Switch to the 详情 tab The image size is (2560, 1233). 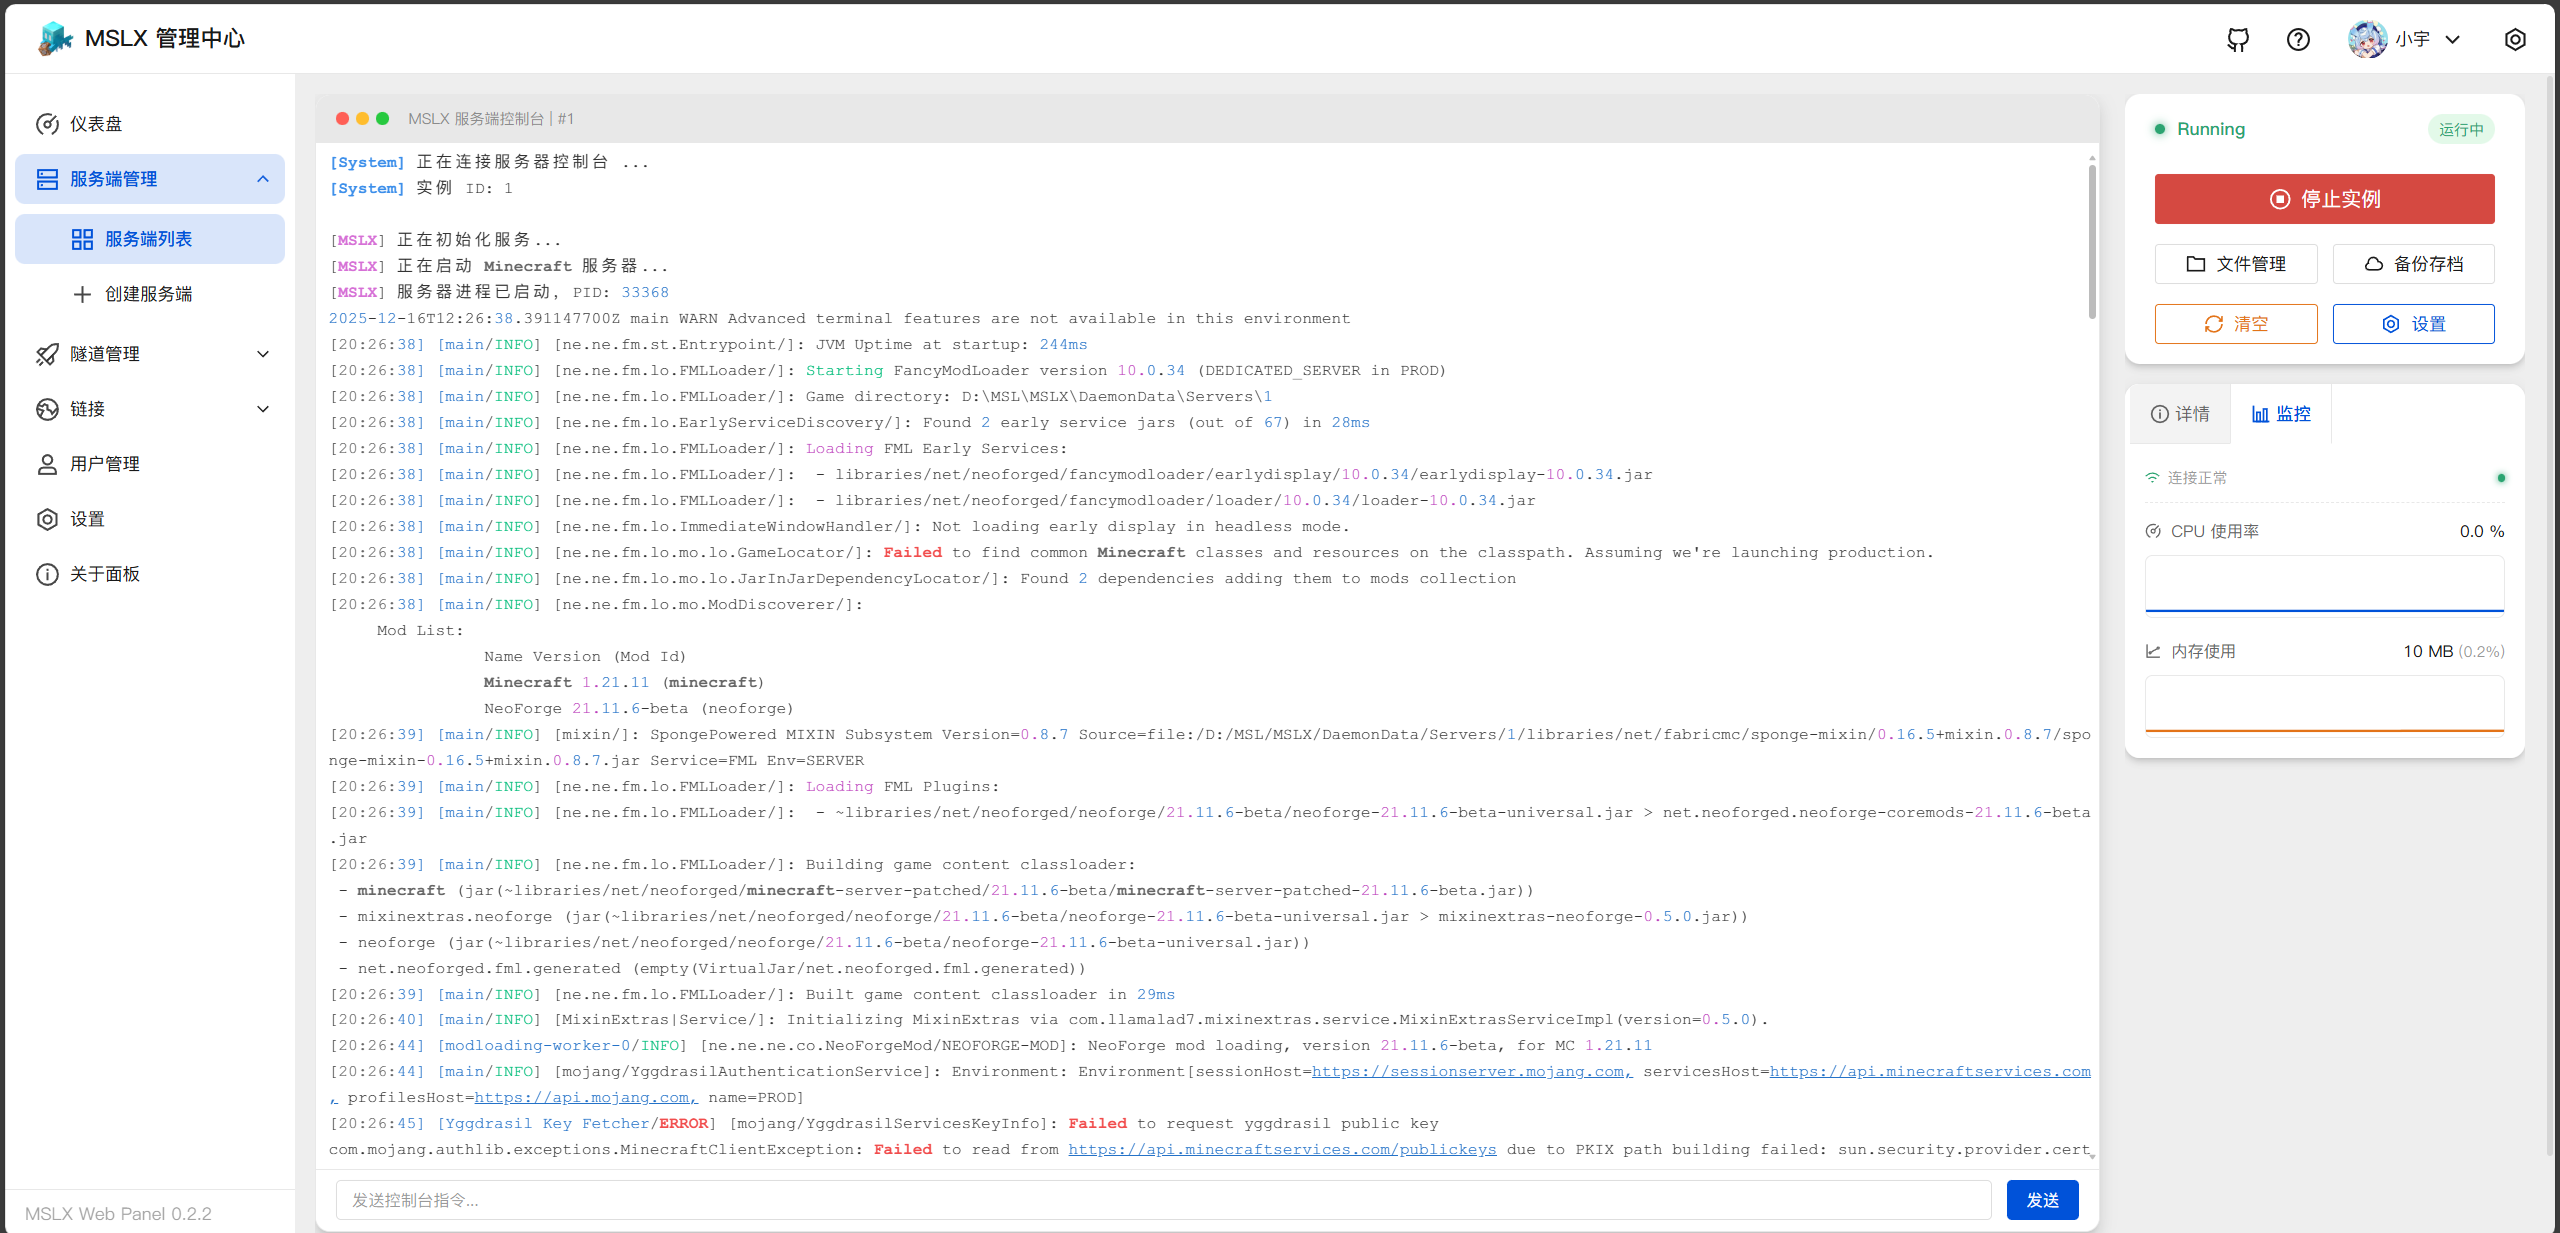[2180, 414]
